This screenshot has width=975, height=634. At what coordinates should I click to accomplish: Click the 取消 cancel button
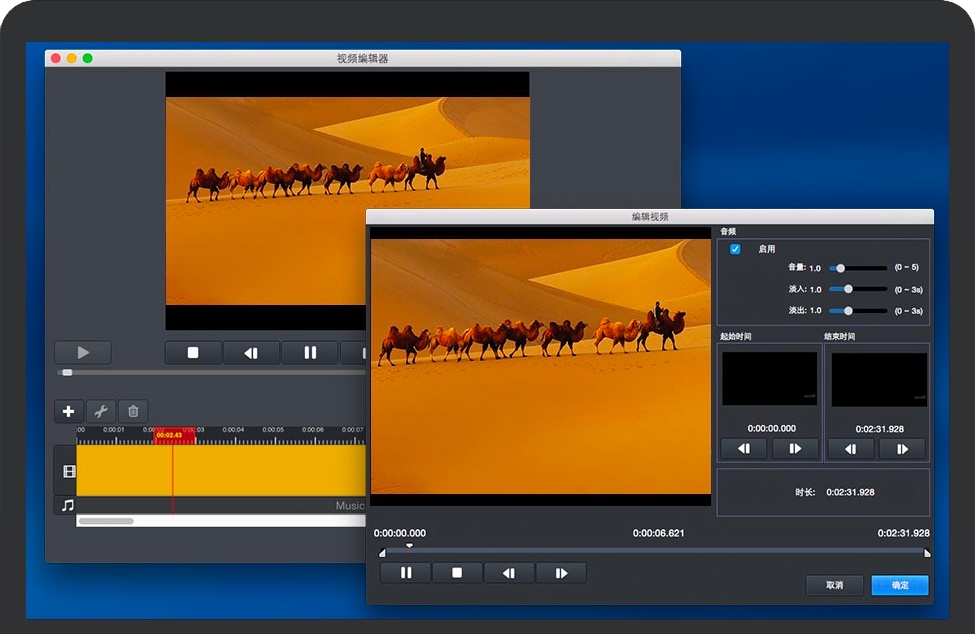[x=834, y=585]
